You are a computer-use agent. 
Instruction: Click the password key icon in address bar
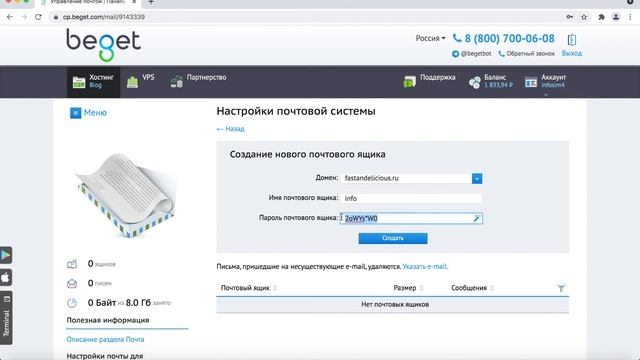click(x=569, y=17)
